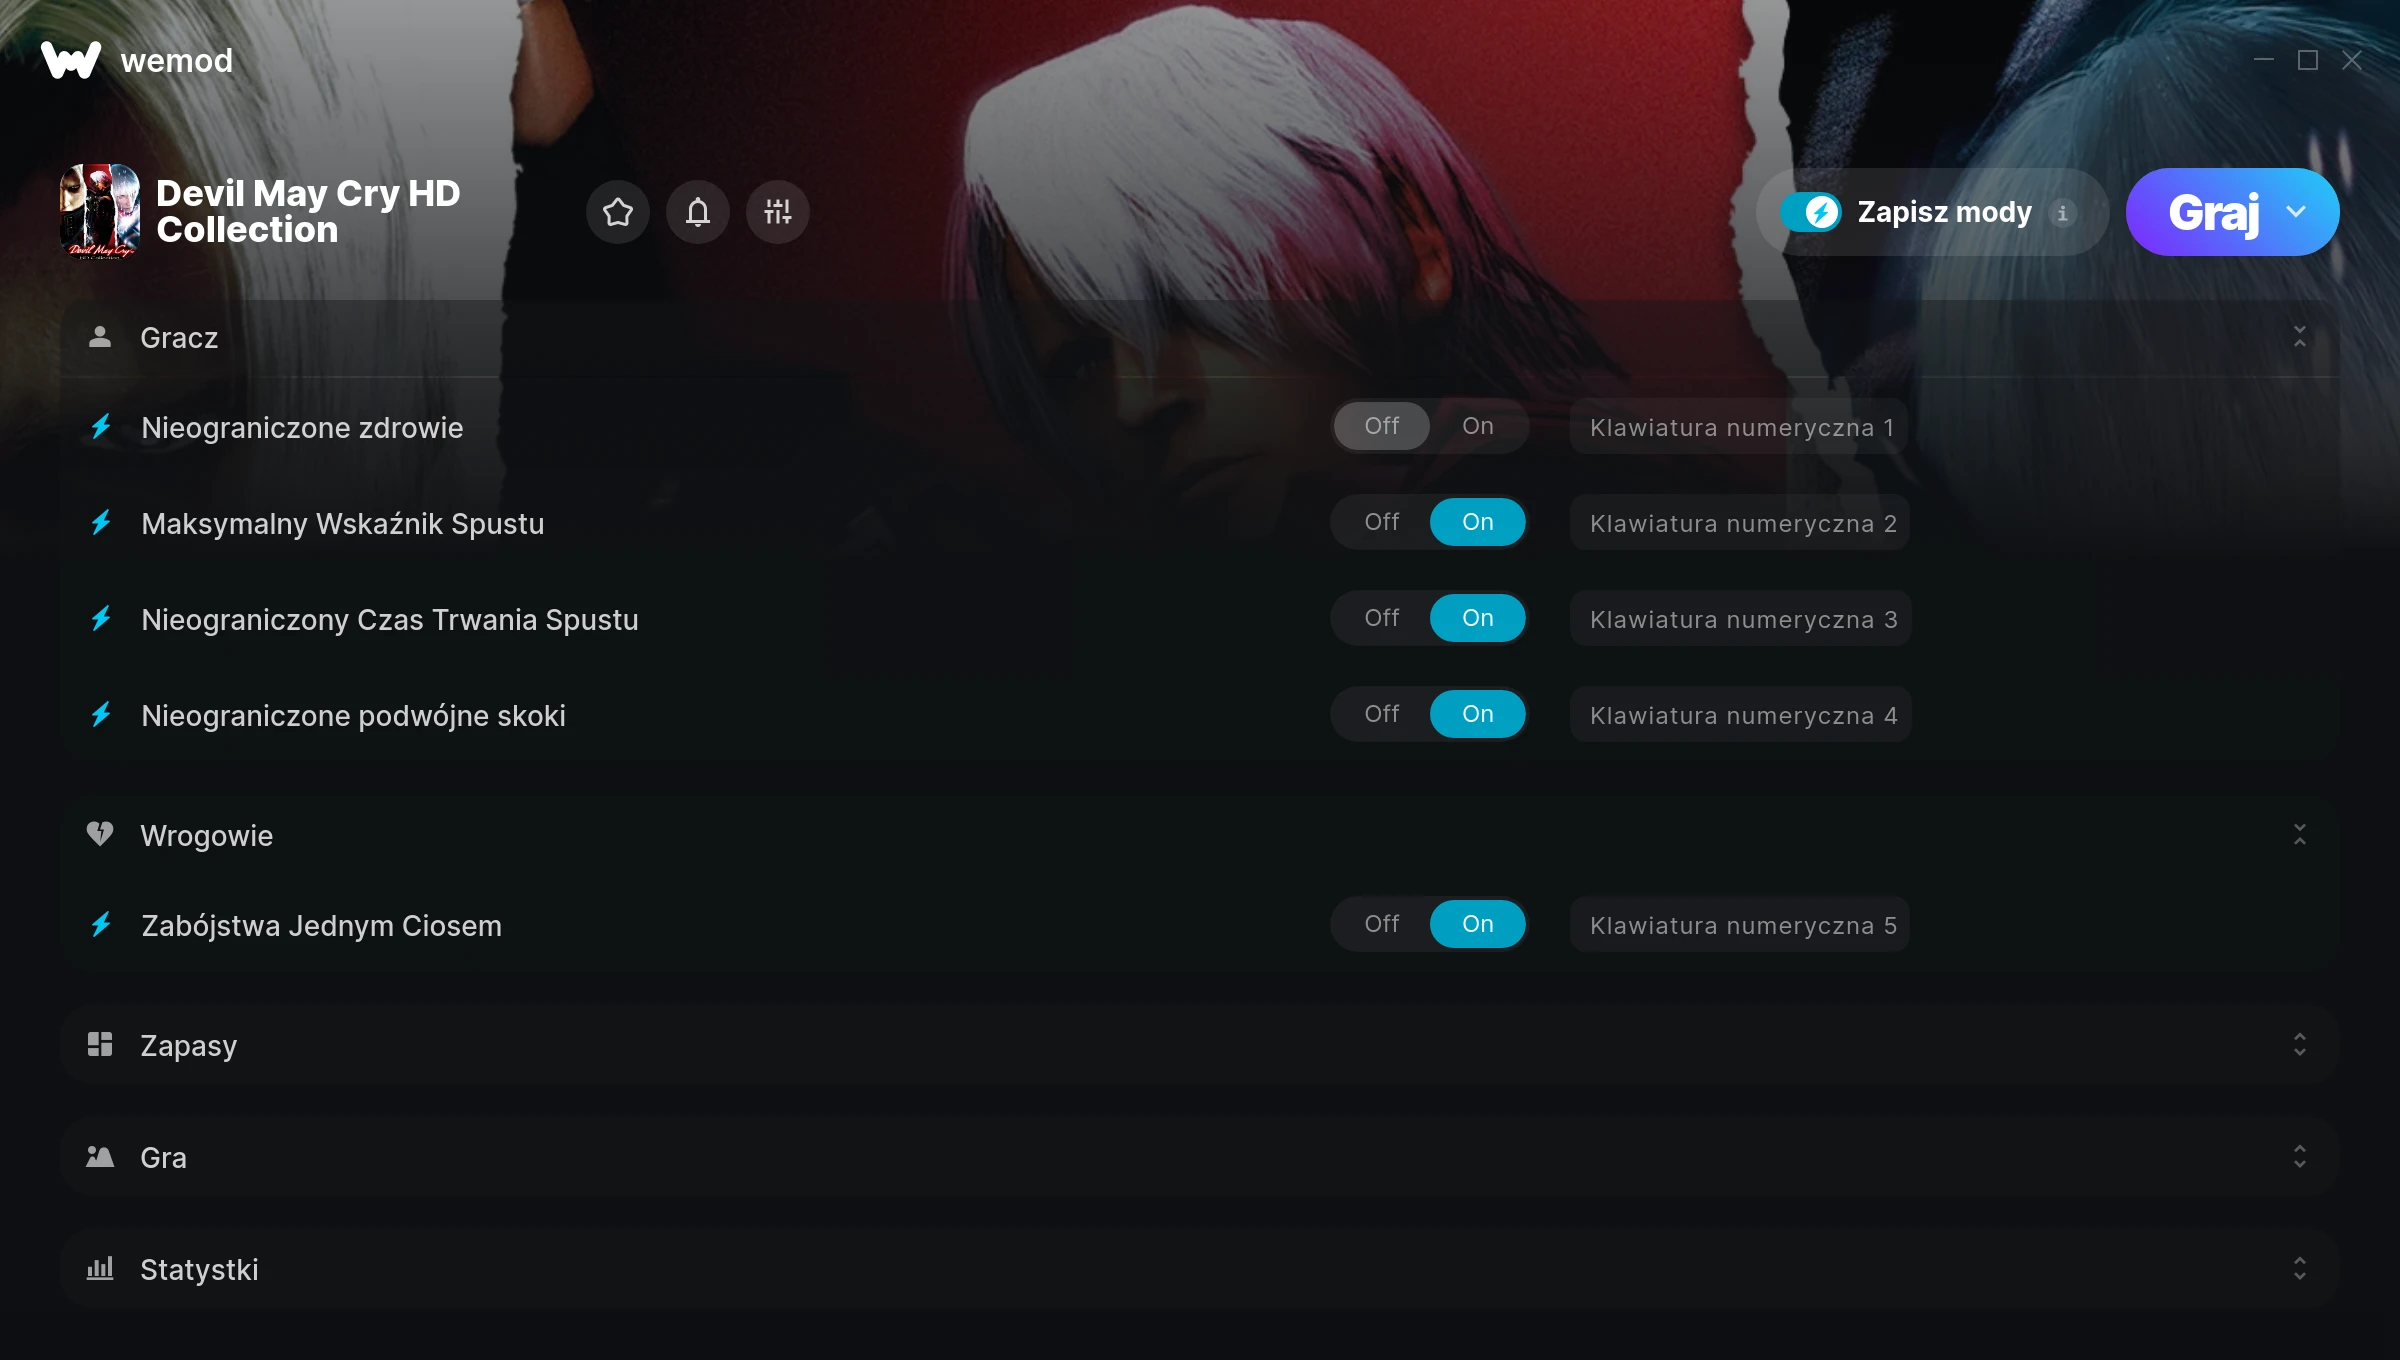
Task: Change the Klawiatura numeryczna 3 hotkey
Action: point(1741,619)
